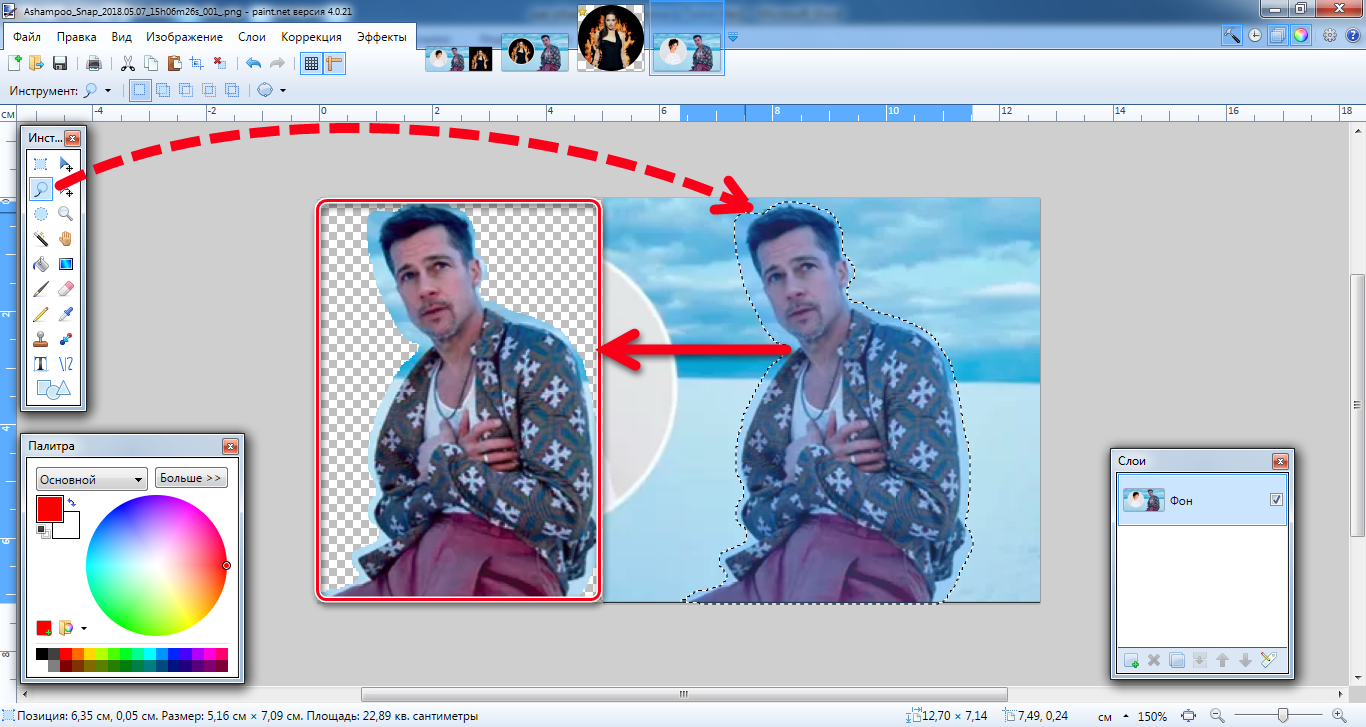The image size is (1366, 727).
Task: Open the Правка menu
Action: coord(77,37)
